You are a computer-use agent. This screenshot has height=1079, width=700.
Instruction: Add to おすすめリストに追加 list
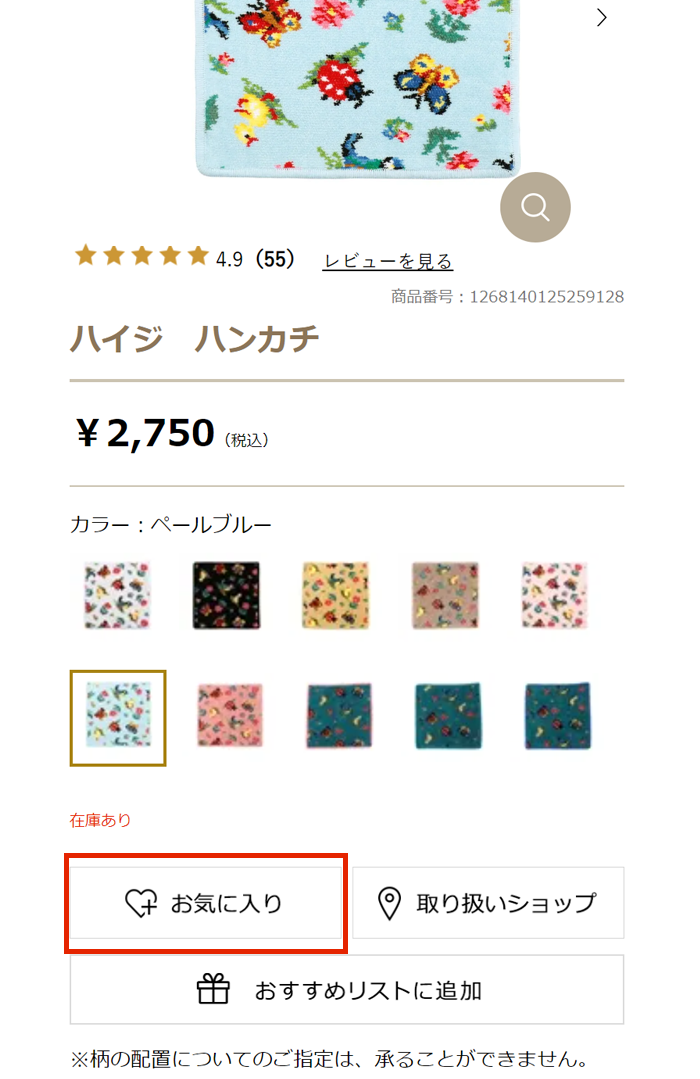(x=347, y=990)
